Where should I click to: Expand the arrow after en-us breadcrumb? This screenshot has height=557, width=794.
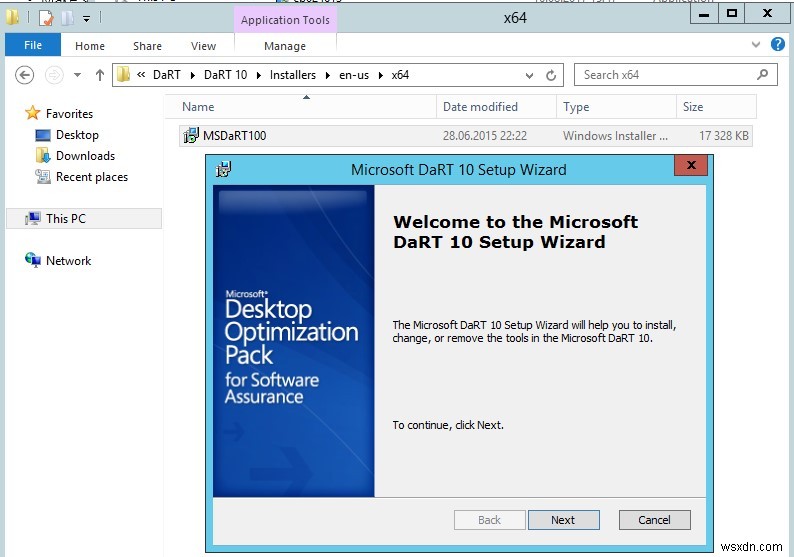click(x=380, y=75)
